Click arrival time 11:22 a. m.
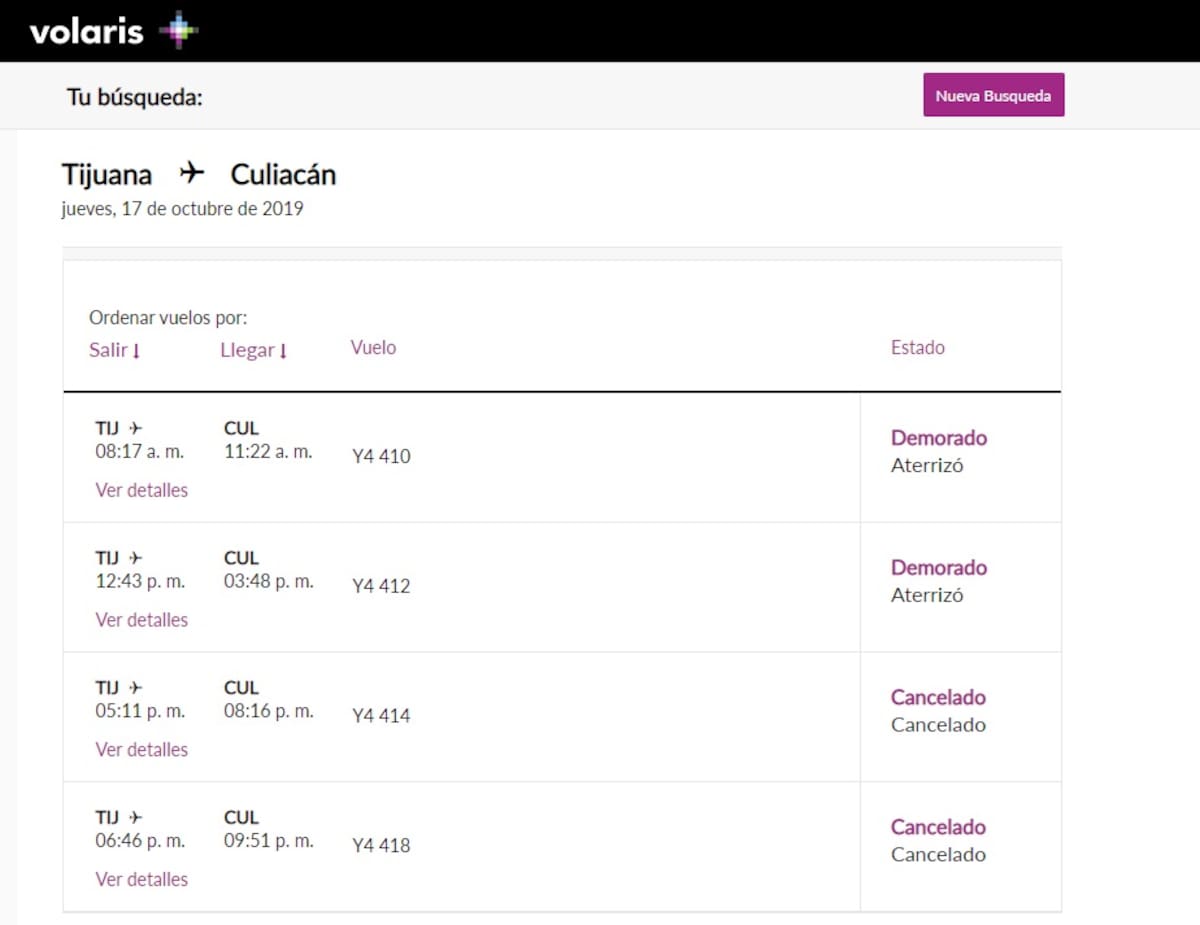Viewport: 1200px width, 925px height. coord(268,452)
